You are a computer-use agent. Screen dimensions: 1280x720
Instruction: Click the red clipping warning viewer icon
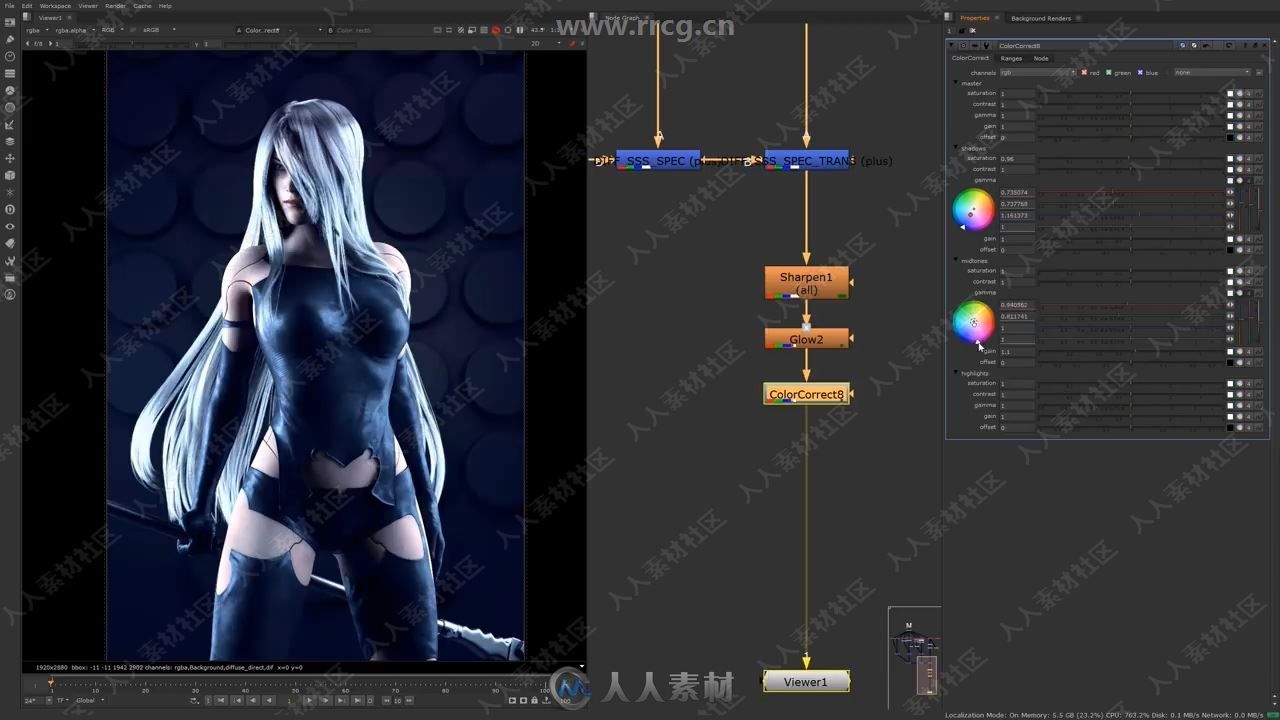pyautogui.click(x=496, y=30)
